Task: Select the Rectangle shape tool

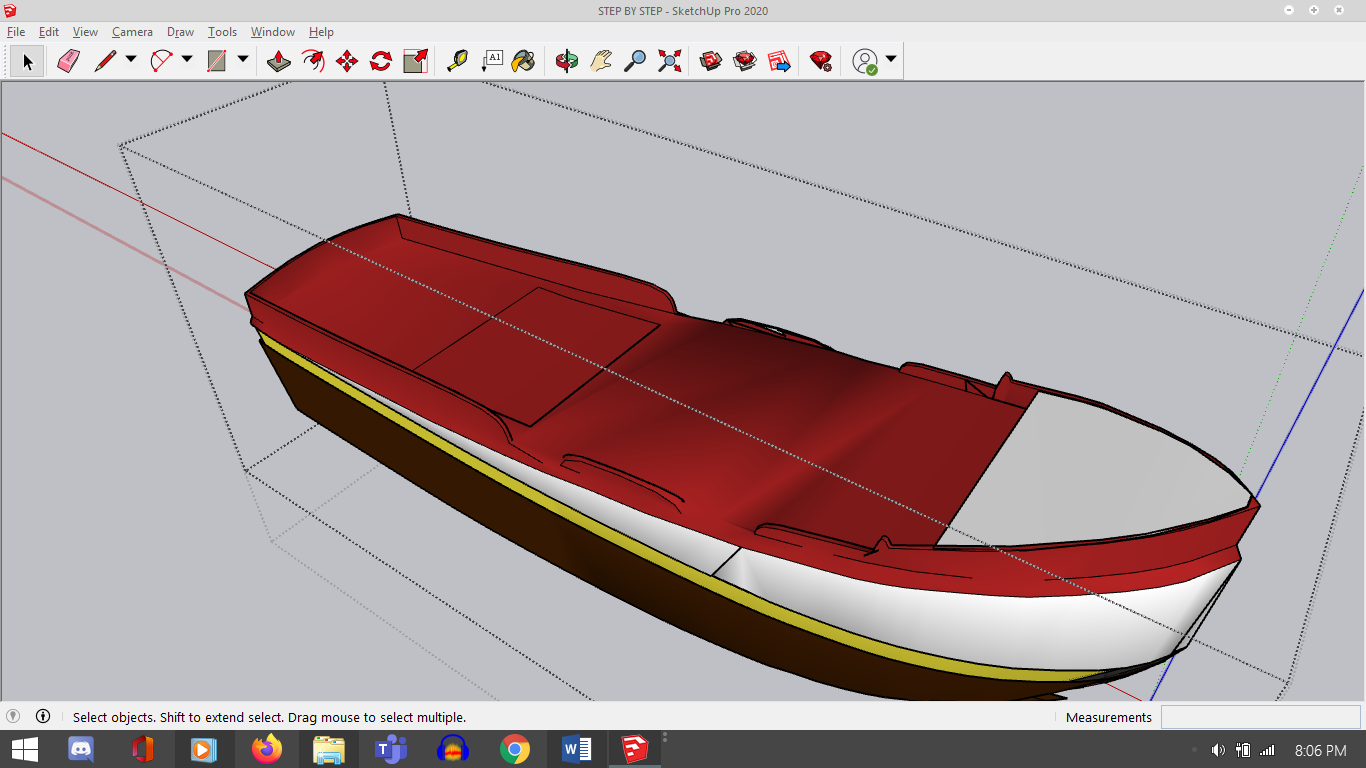Action: (x=217, y=61)
